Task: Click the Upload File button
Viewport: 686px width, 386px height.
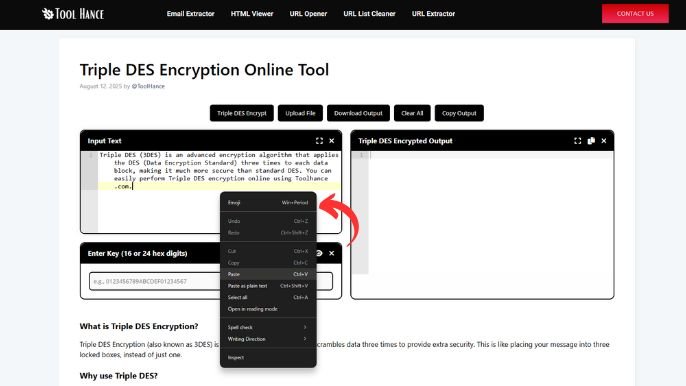Action: click(300, 113)
